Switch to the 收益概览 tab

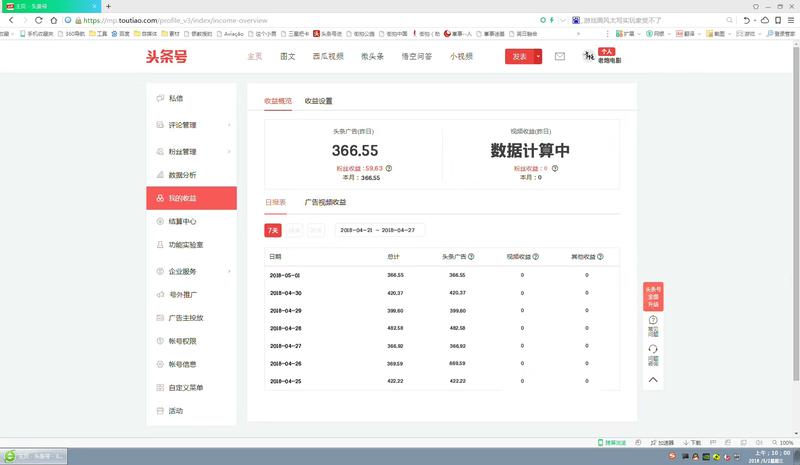coord(278,101)
